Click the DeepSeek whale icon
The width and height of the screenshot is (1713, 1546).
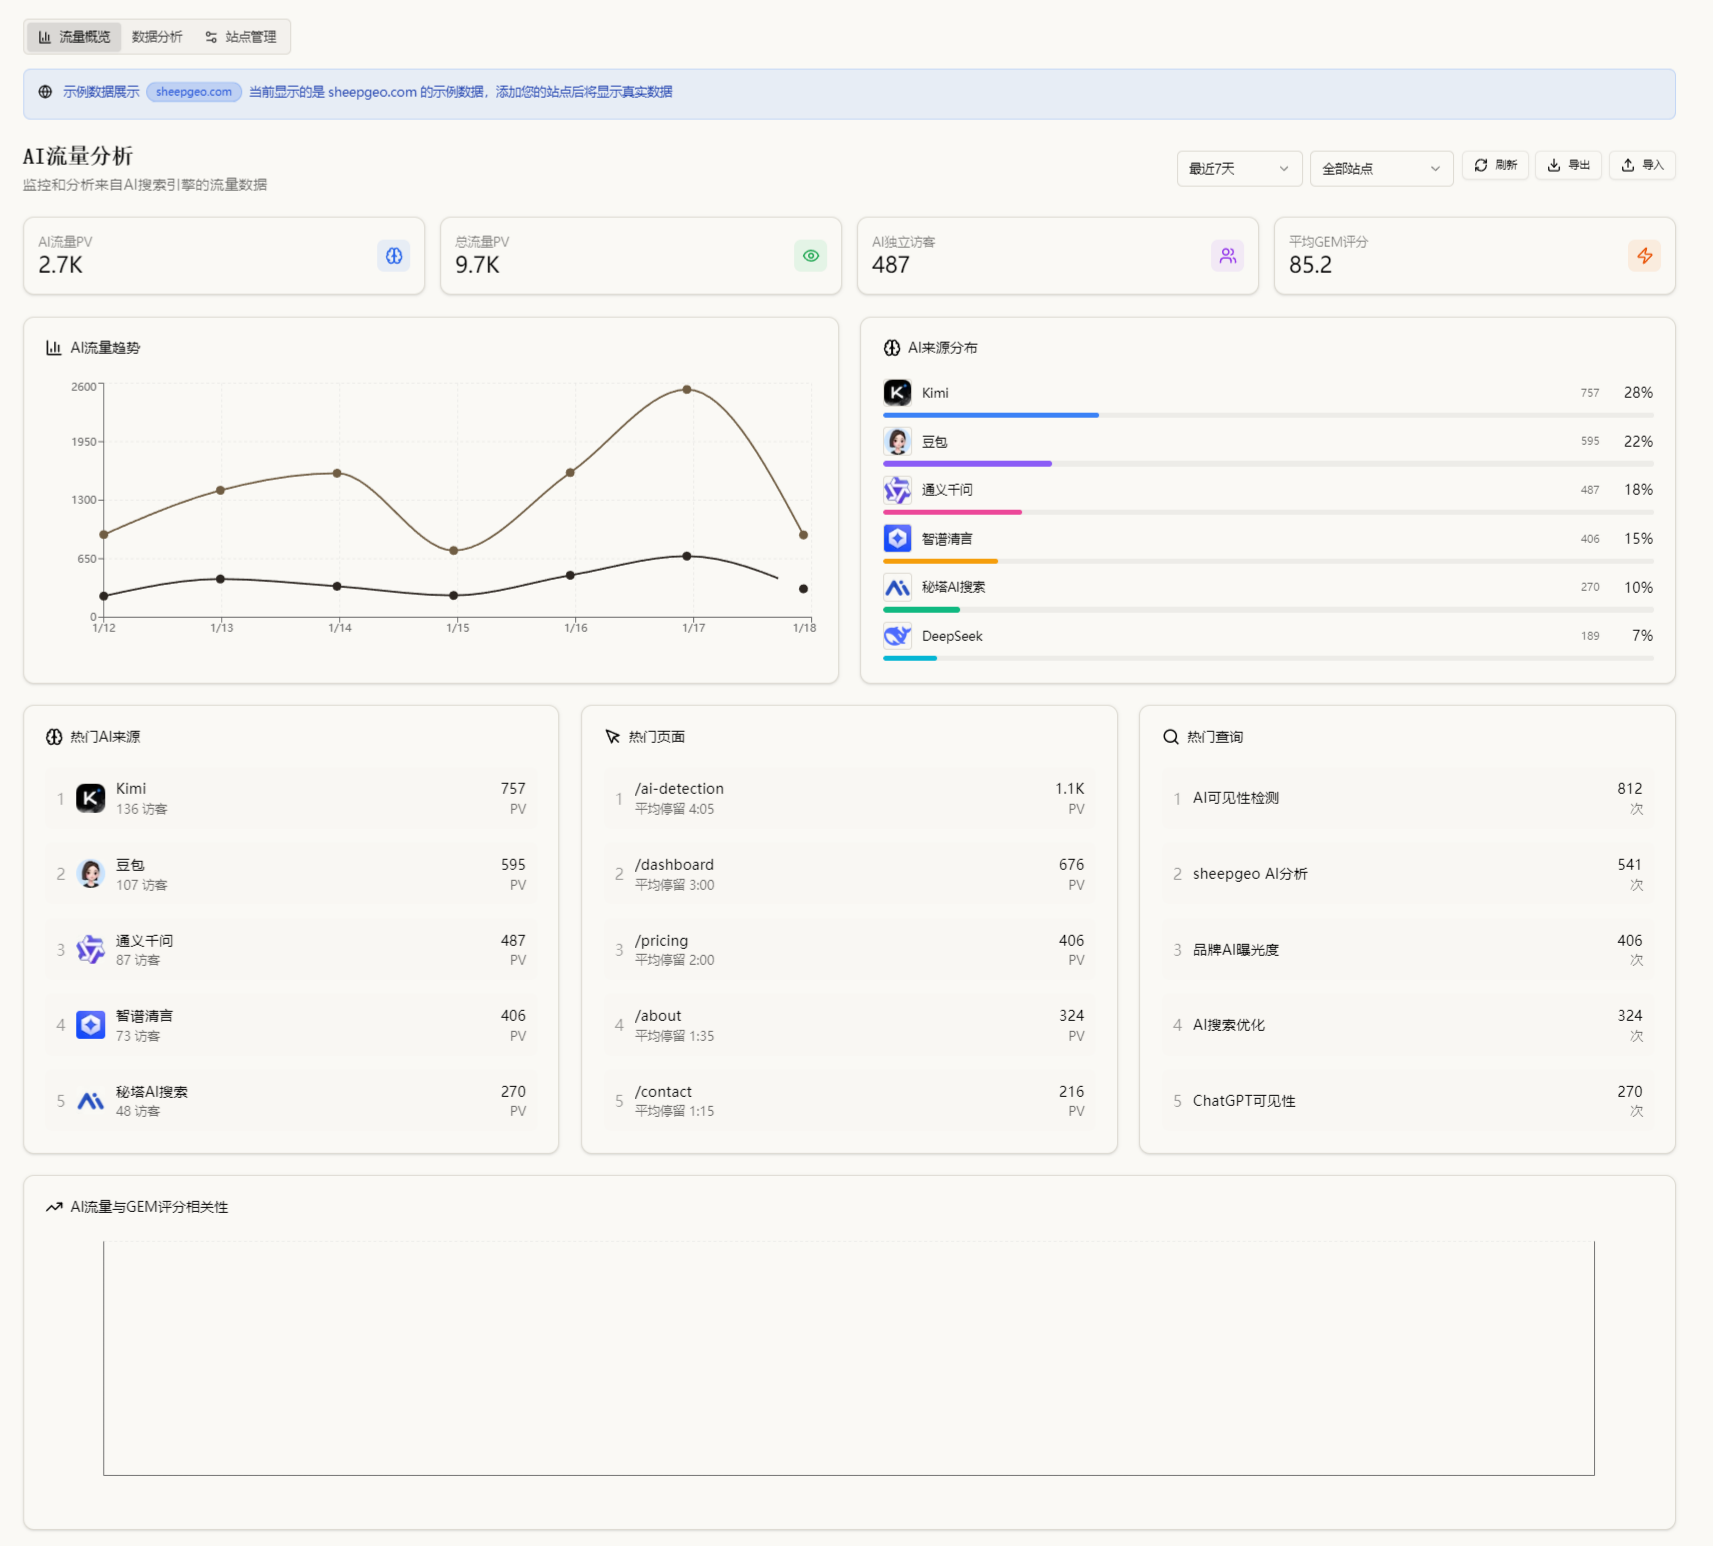coord(897,636)
